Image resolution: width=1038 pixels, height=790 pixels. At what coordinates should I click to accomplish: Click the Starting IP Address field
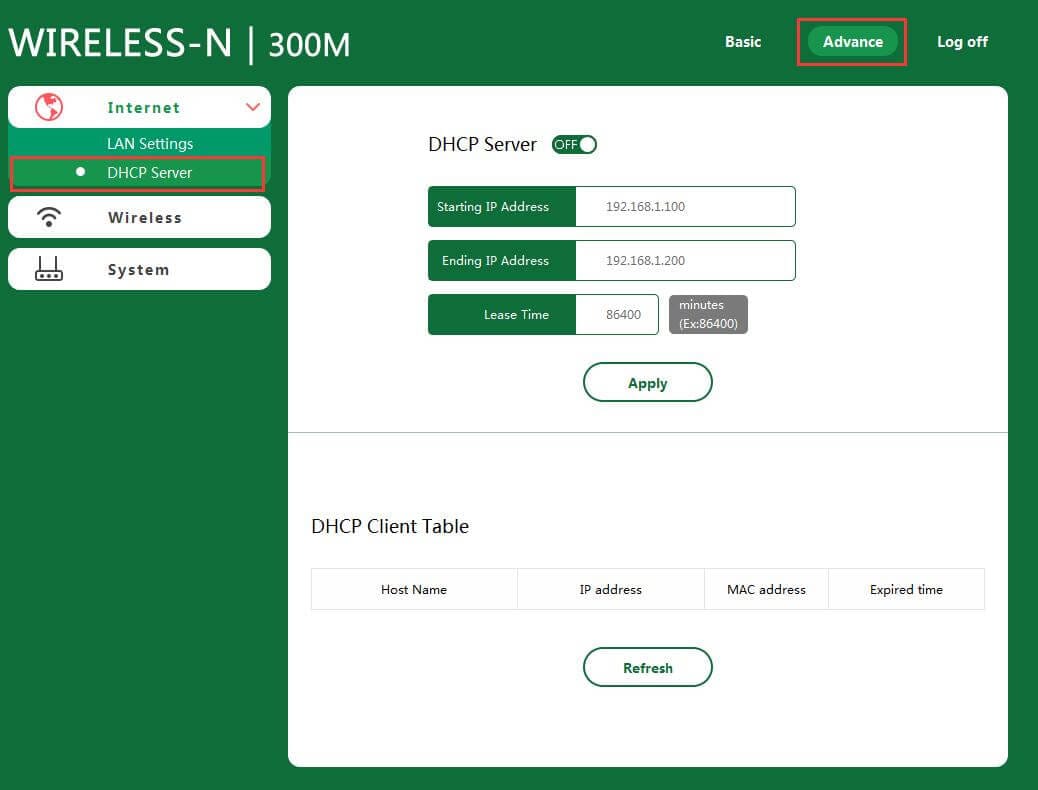(x=685, y=207)
